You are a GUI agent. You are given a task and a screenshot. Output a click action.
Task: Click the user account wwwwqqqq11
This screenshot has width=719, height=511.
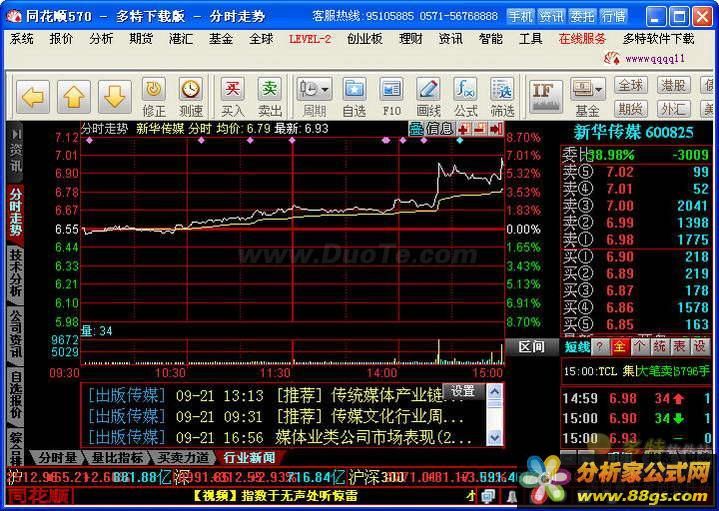[x=655, y=59]
